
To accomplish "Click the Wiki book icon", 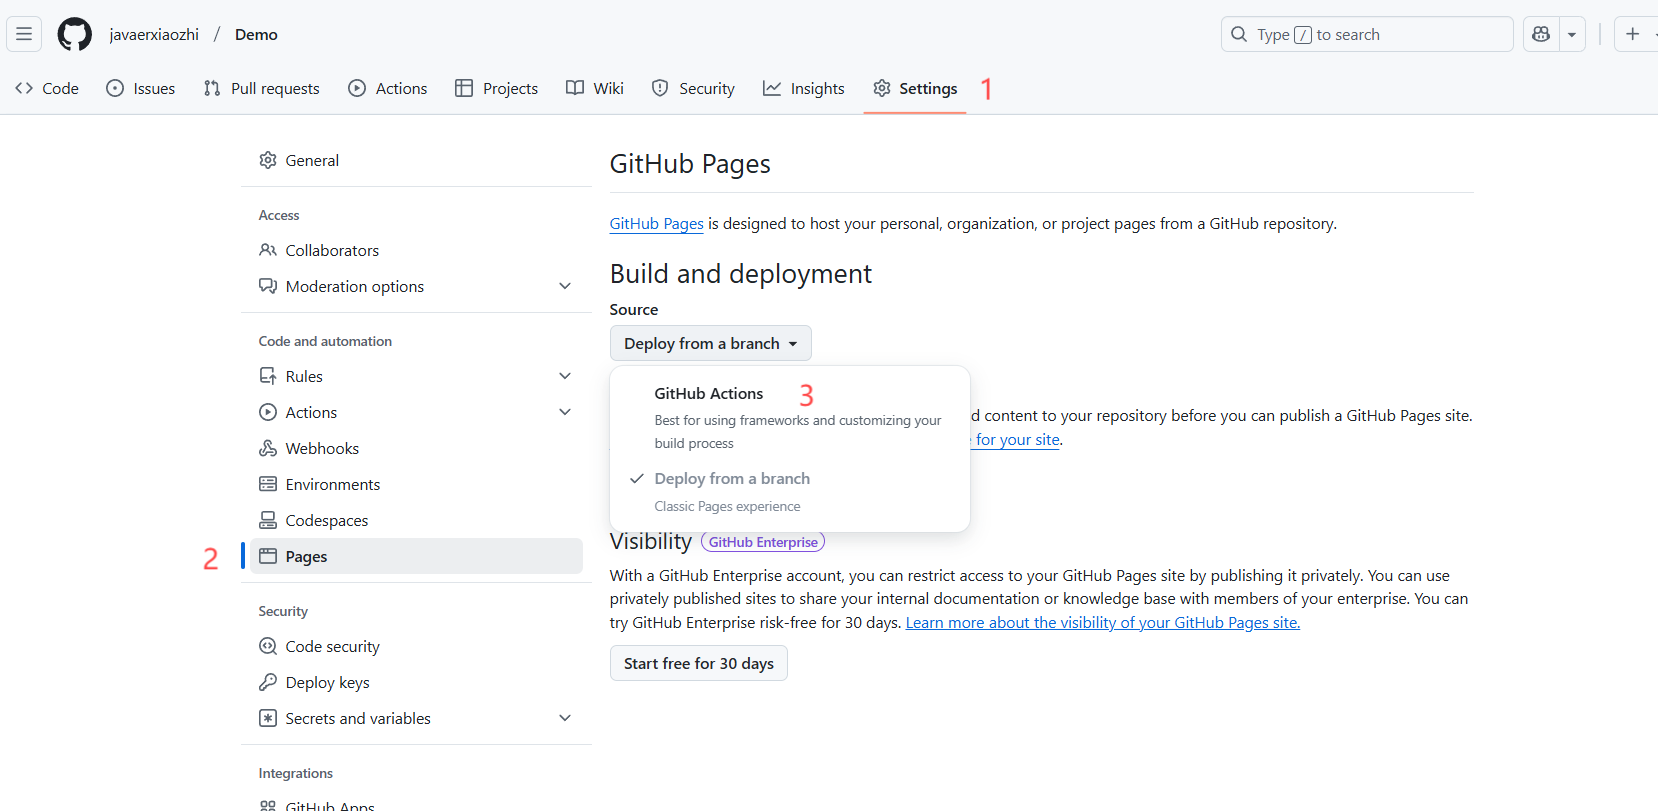I will (x=575, y=88).
